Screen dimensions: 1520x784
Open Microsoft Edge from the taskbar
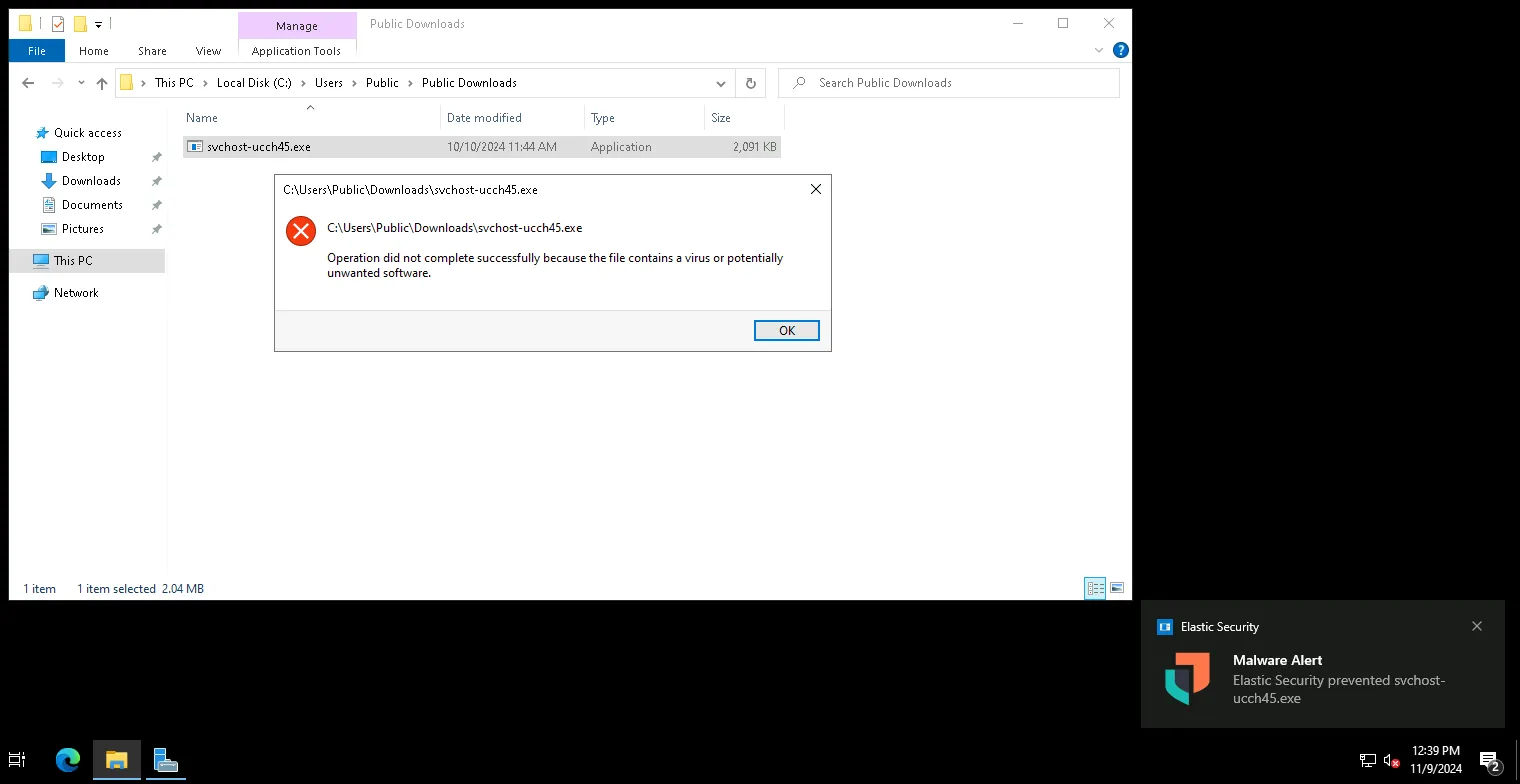click(x=67, y=760)
